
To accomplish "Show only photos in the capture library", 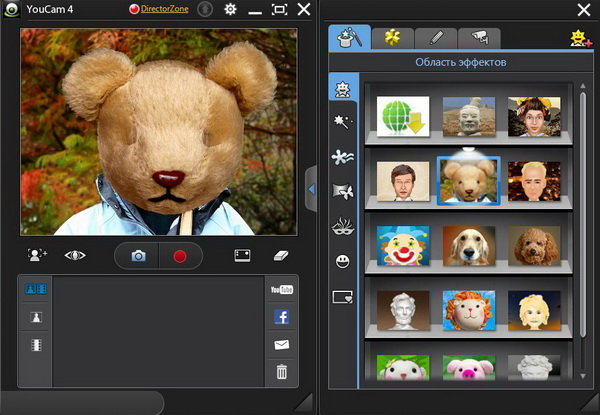I will (35, 317).
